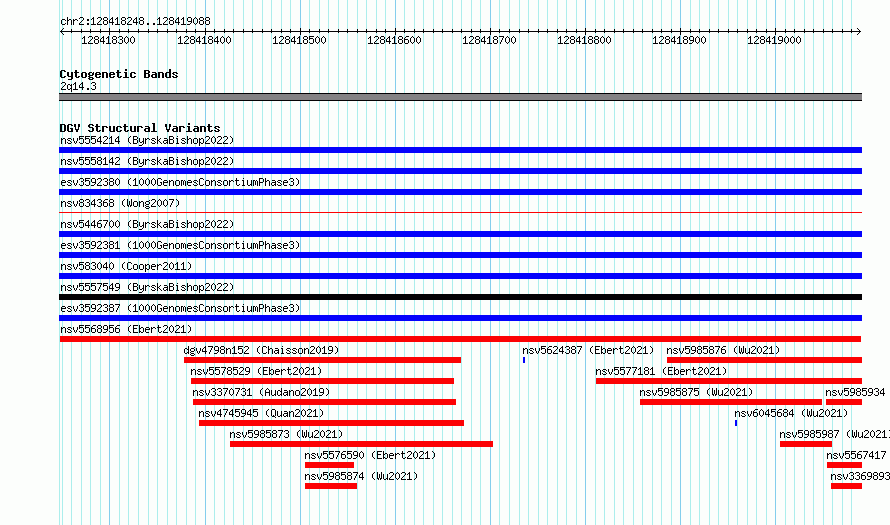The width and height of the screenshot is (890, 525).
Task: Open esv3592380 (1000GenomesConsortiumPhase3) variant label
Action: [180, 182]
